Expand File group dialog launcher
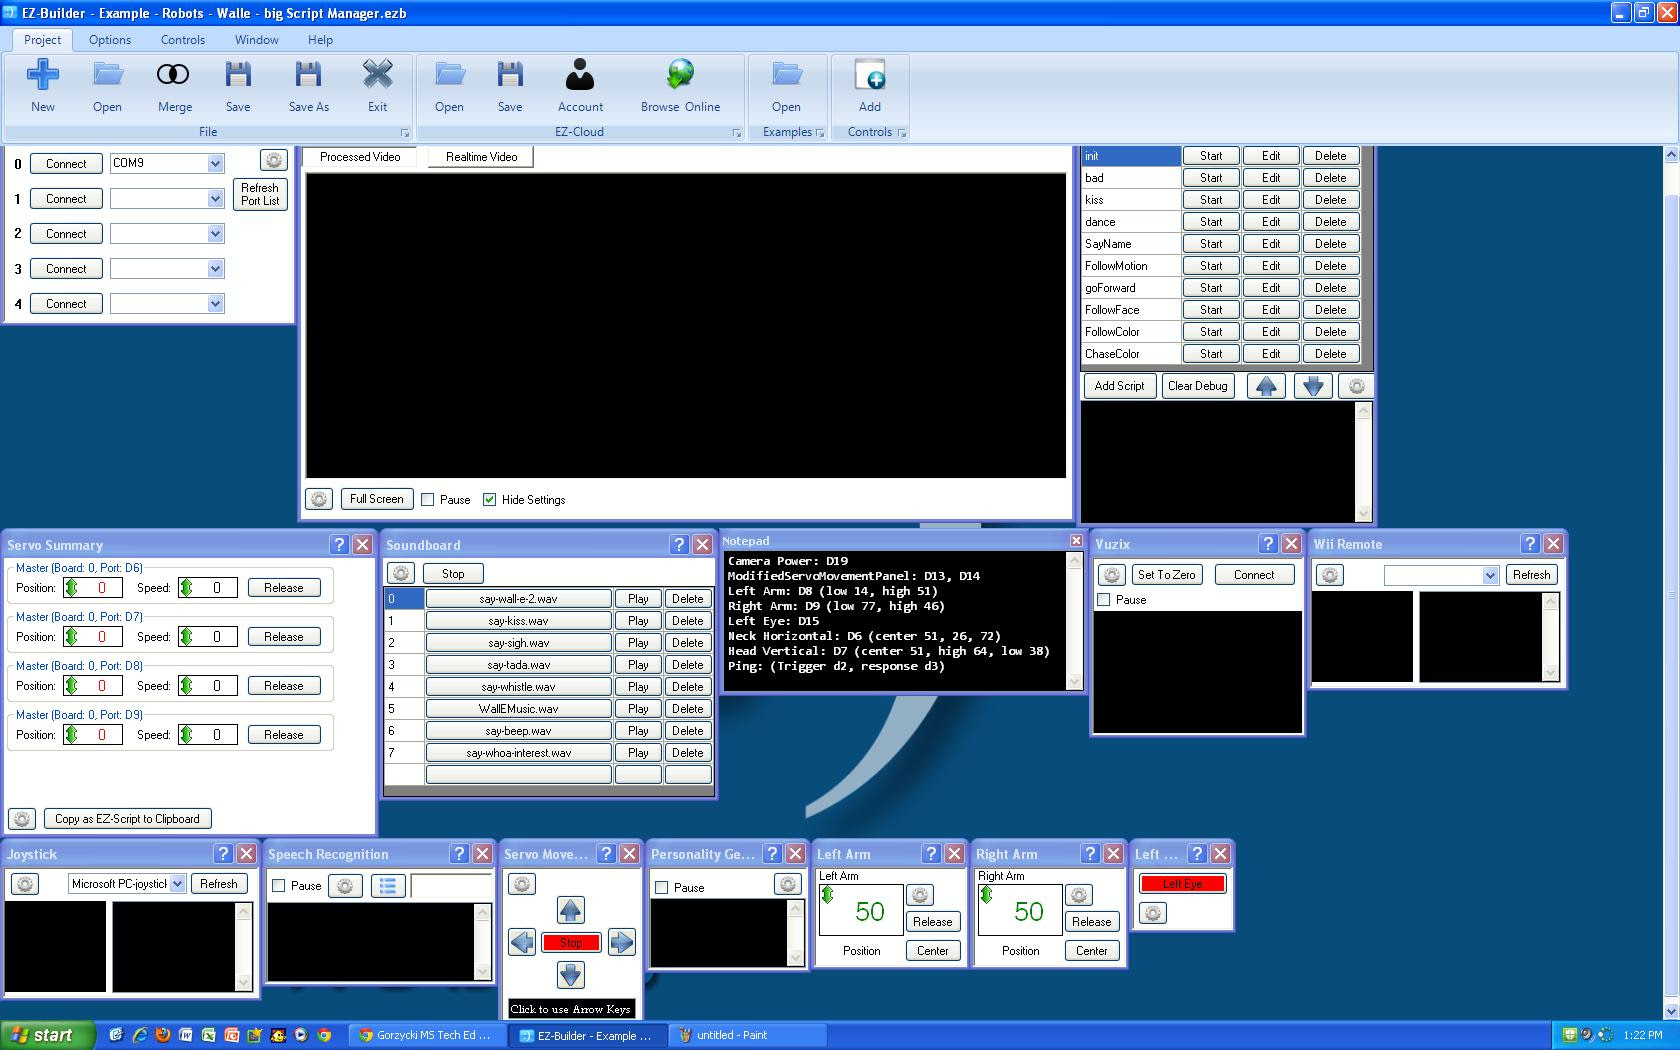The image size is (1680, 1050). point(405,133)
